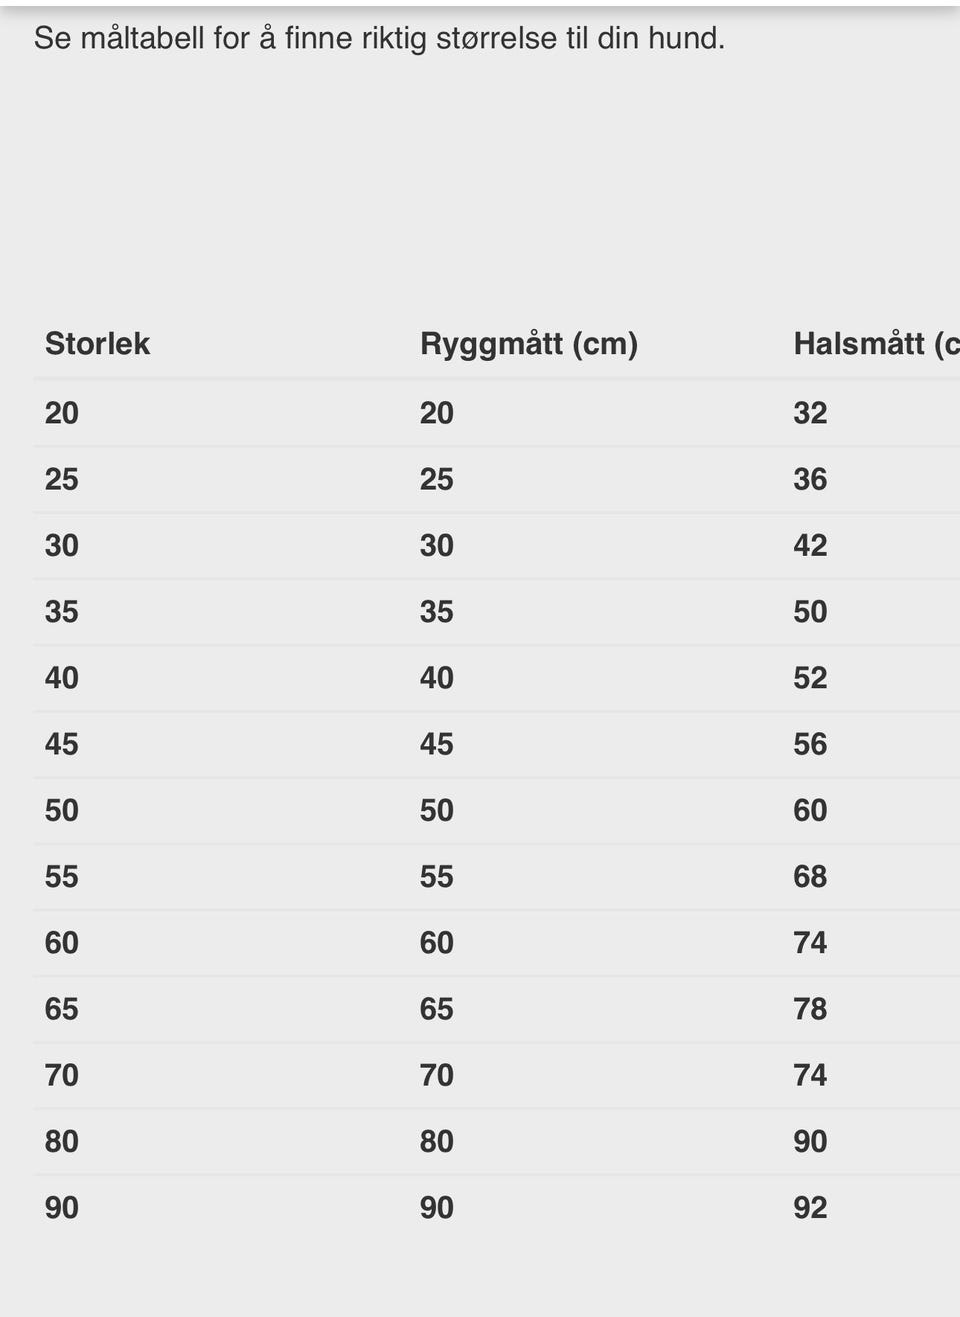Click Ryggmått value 40
The height and width of the screenshot is (1317, 960).
437,678
